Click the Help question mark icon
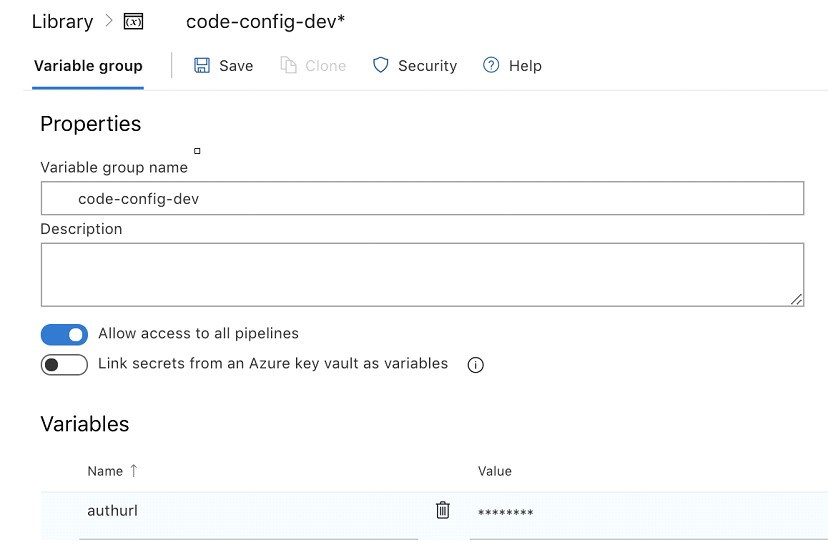Viewport: 828px width, 553px height. click(x=491, y=66)
